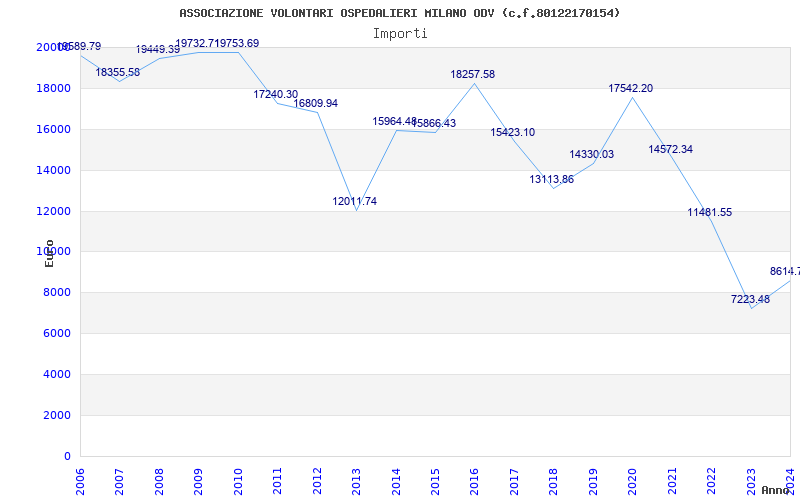Click x-axis year 2021
Screen dimensions: 800x500
(672, 481)
